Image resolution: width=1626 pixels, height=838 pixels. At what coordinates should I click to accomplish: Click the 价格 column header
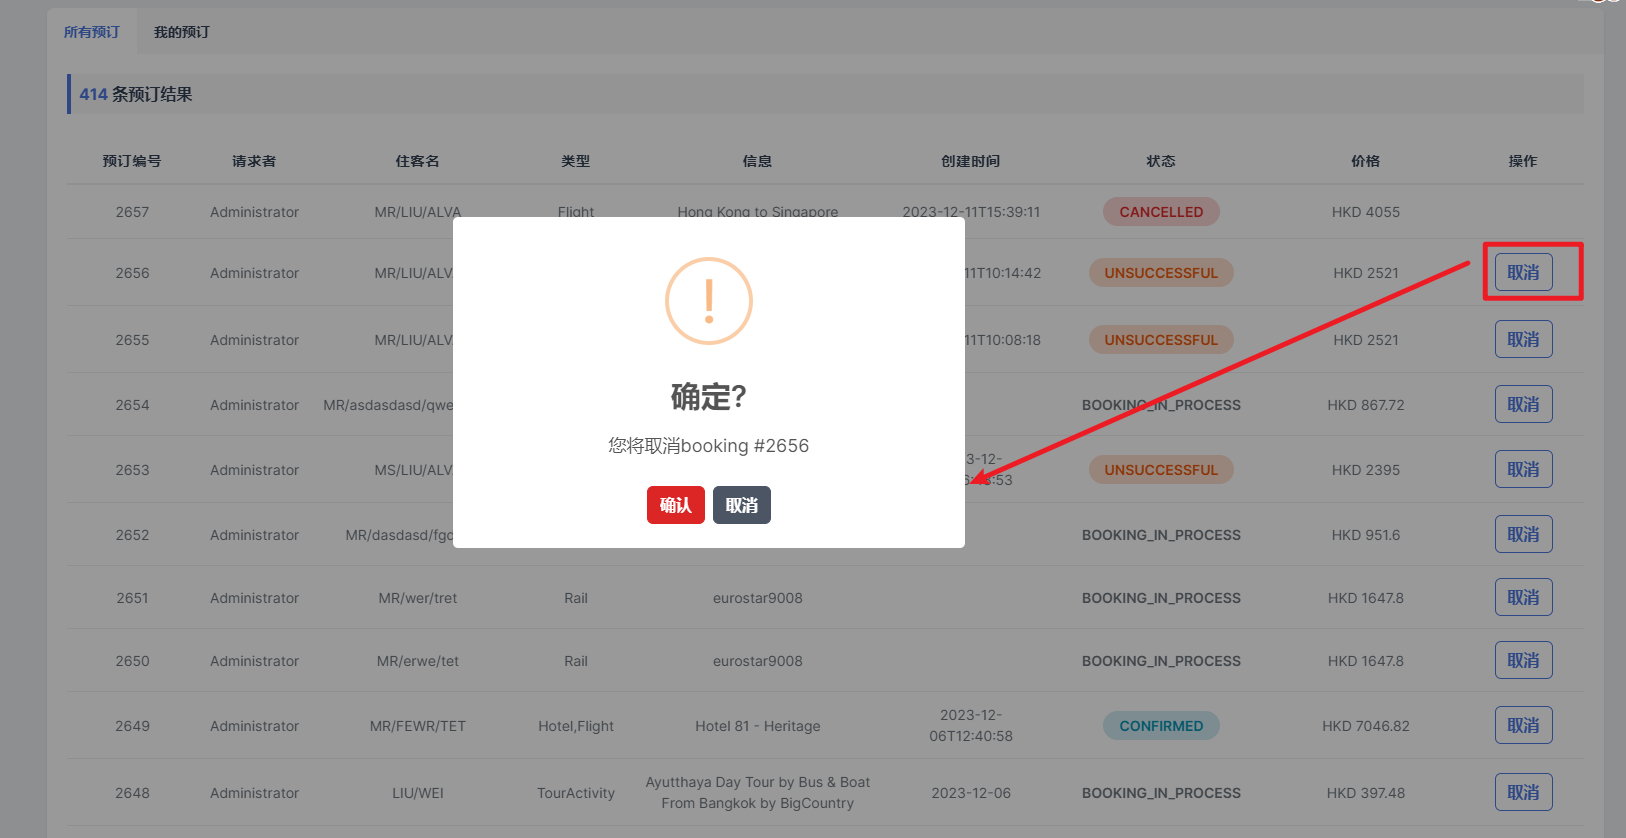tap(1365, 161)
